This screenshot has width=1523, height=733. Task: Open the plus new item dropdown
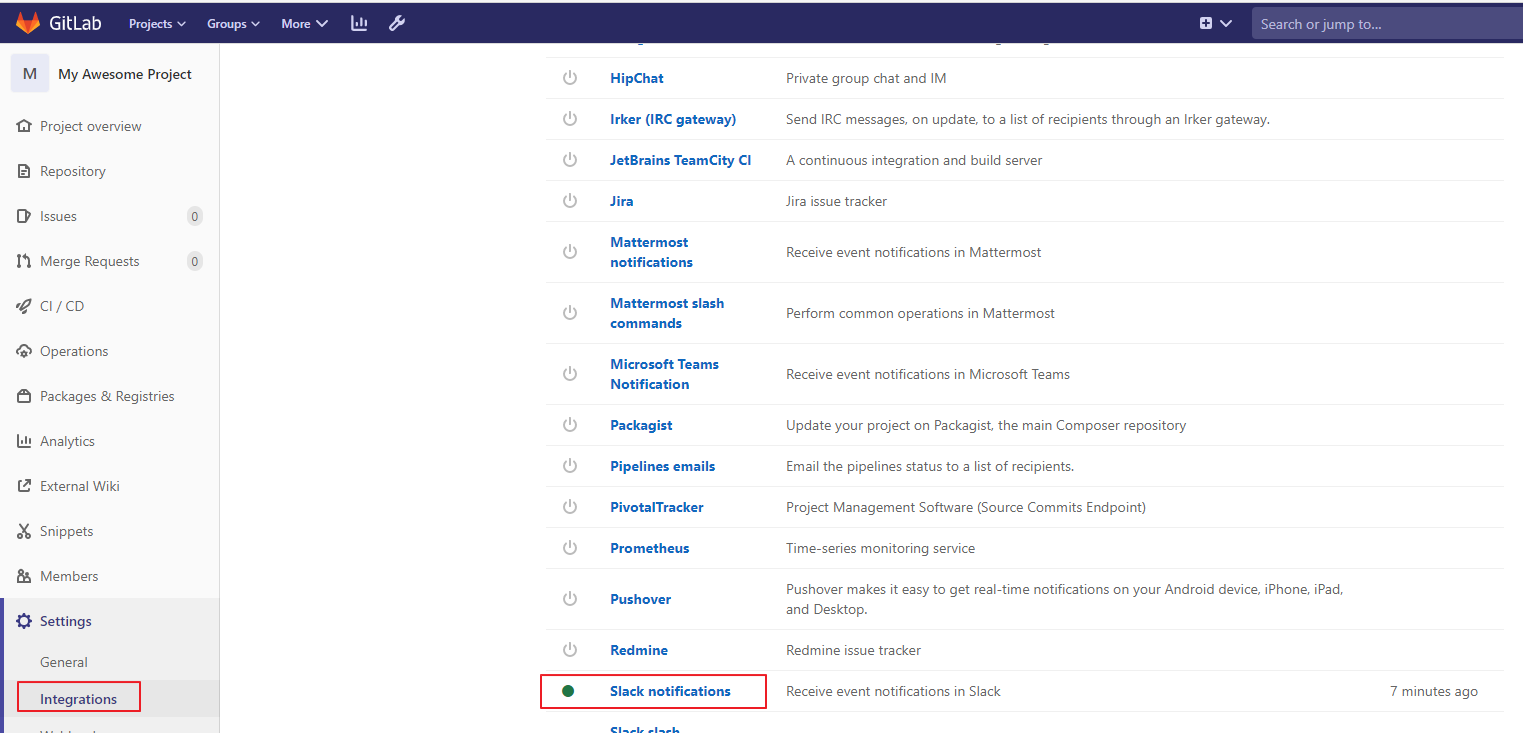pos(1215,23)
